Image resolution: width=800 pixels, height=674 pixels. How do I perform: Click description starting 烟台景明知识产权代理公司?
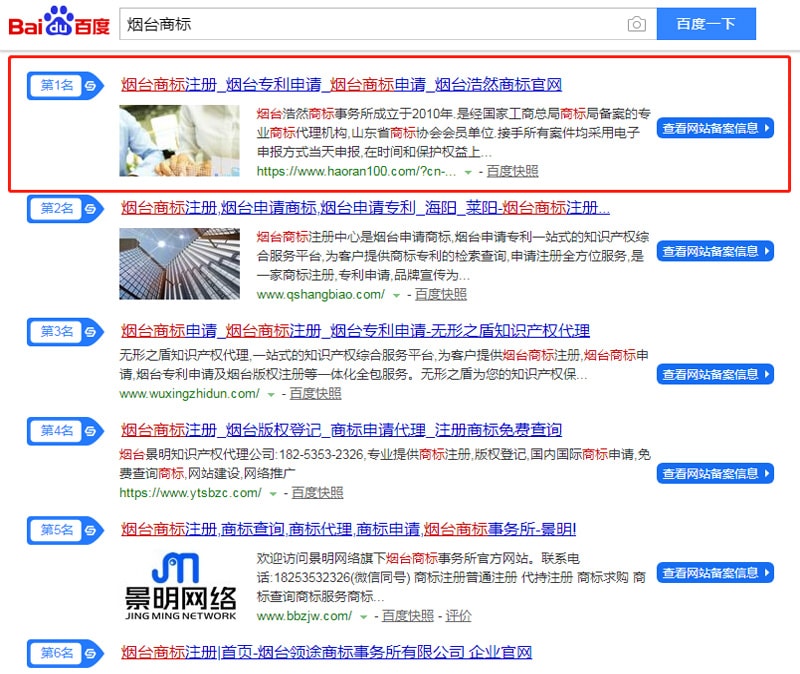point(385,464)
